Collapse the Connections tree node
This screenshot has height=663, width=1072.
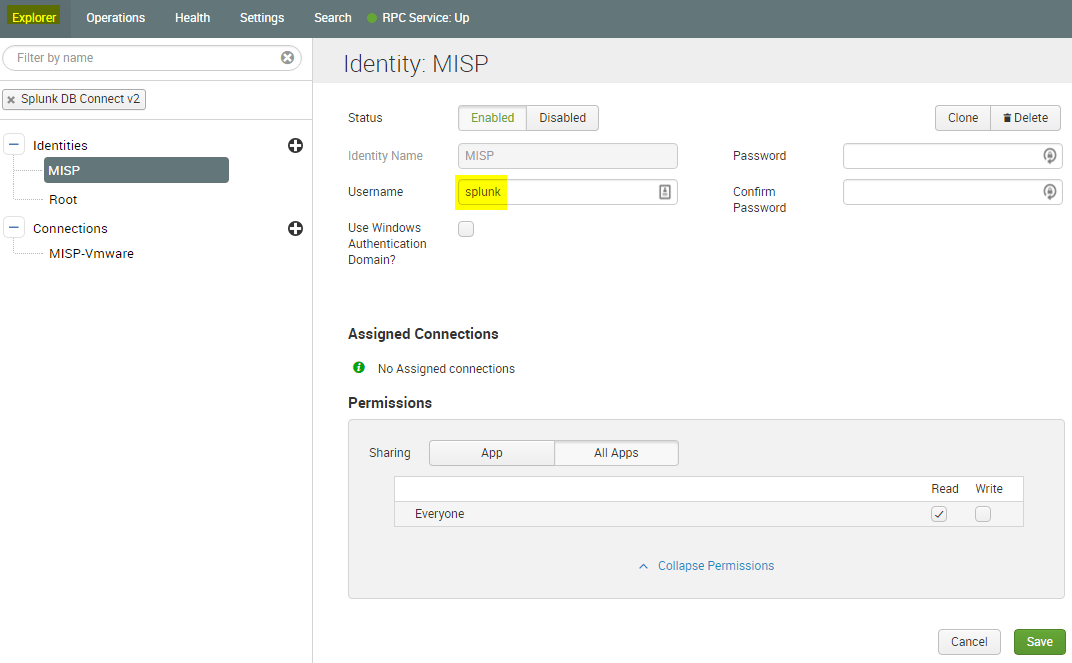(14, 228)
